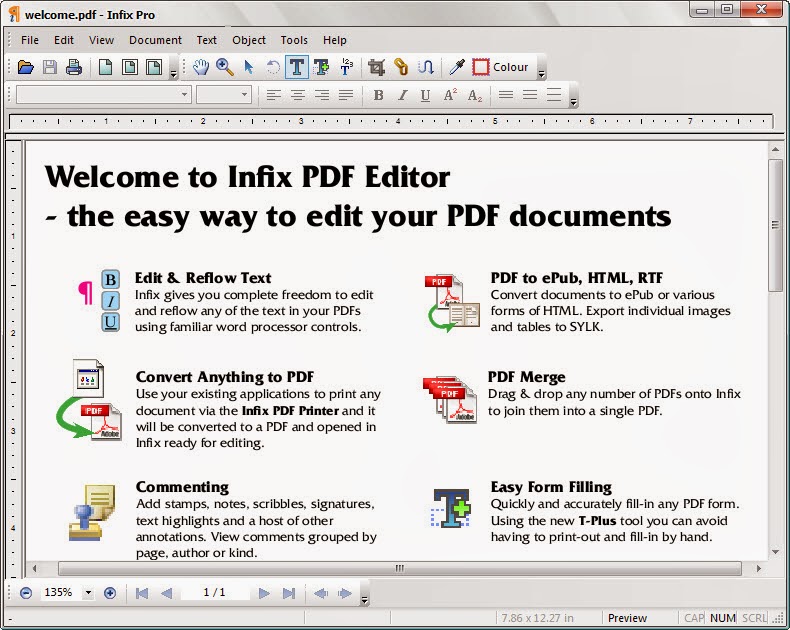Open a PDF with the folder icon
790x630 pixels.
coord(25,67)
